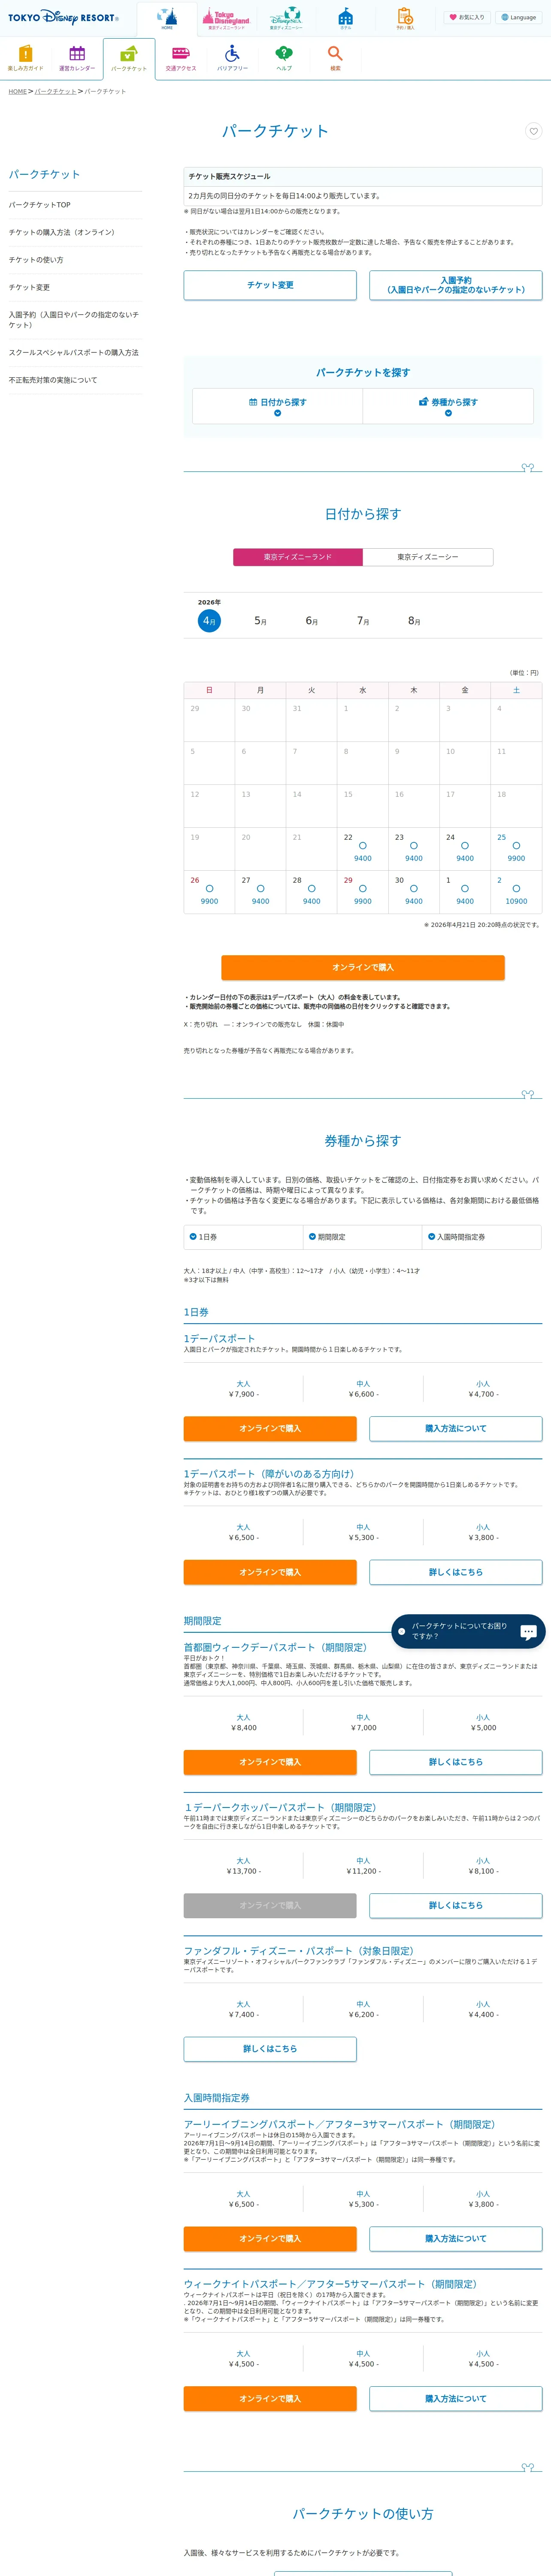Open the 予約・購入 clipboard icon
Viewport: 551px width, 2576px height.
[x=405, y=18]
